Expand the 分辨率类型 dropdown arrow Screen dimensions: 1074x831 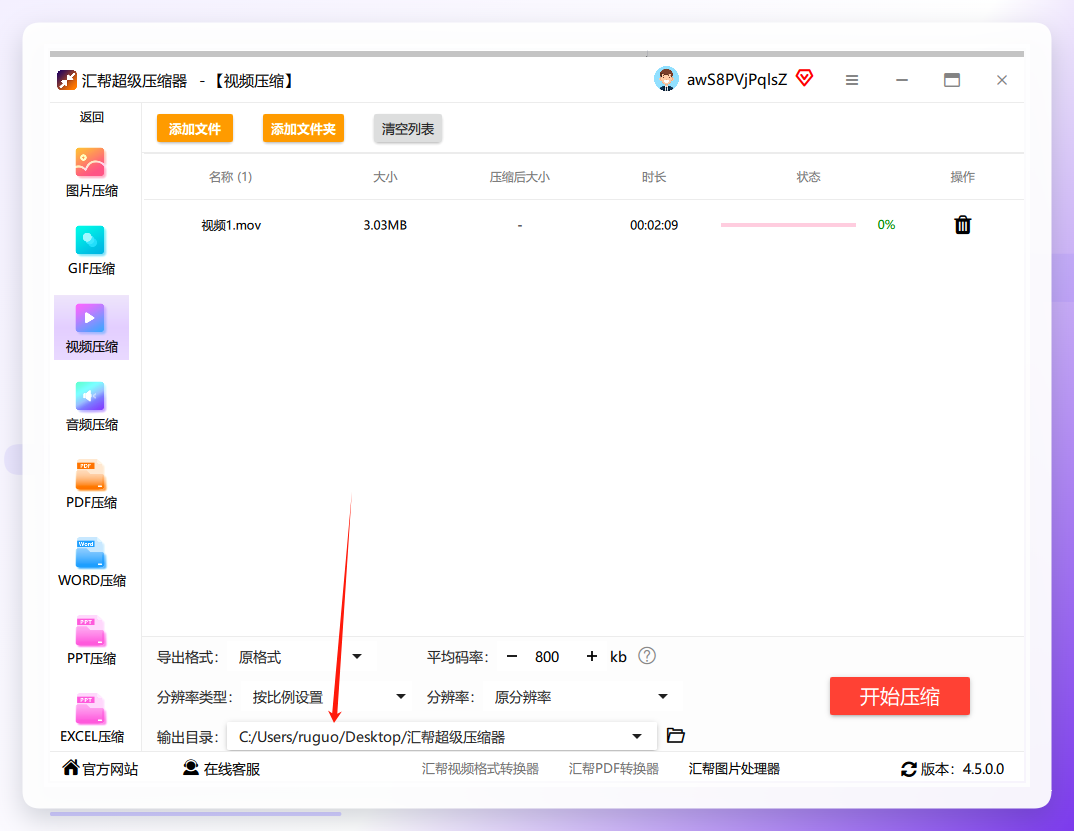401,697
